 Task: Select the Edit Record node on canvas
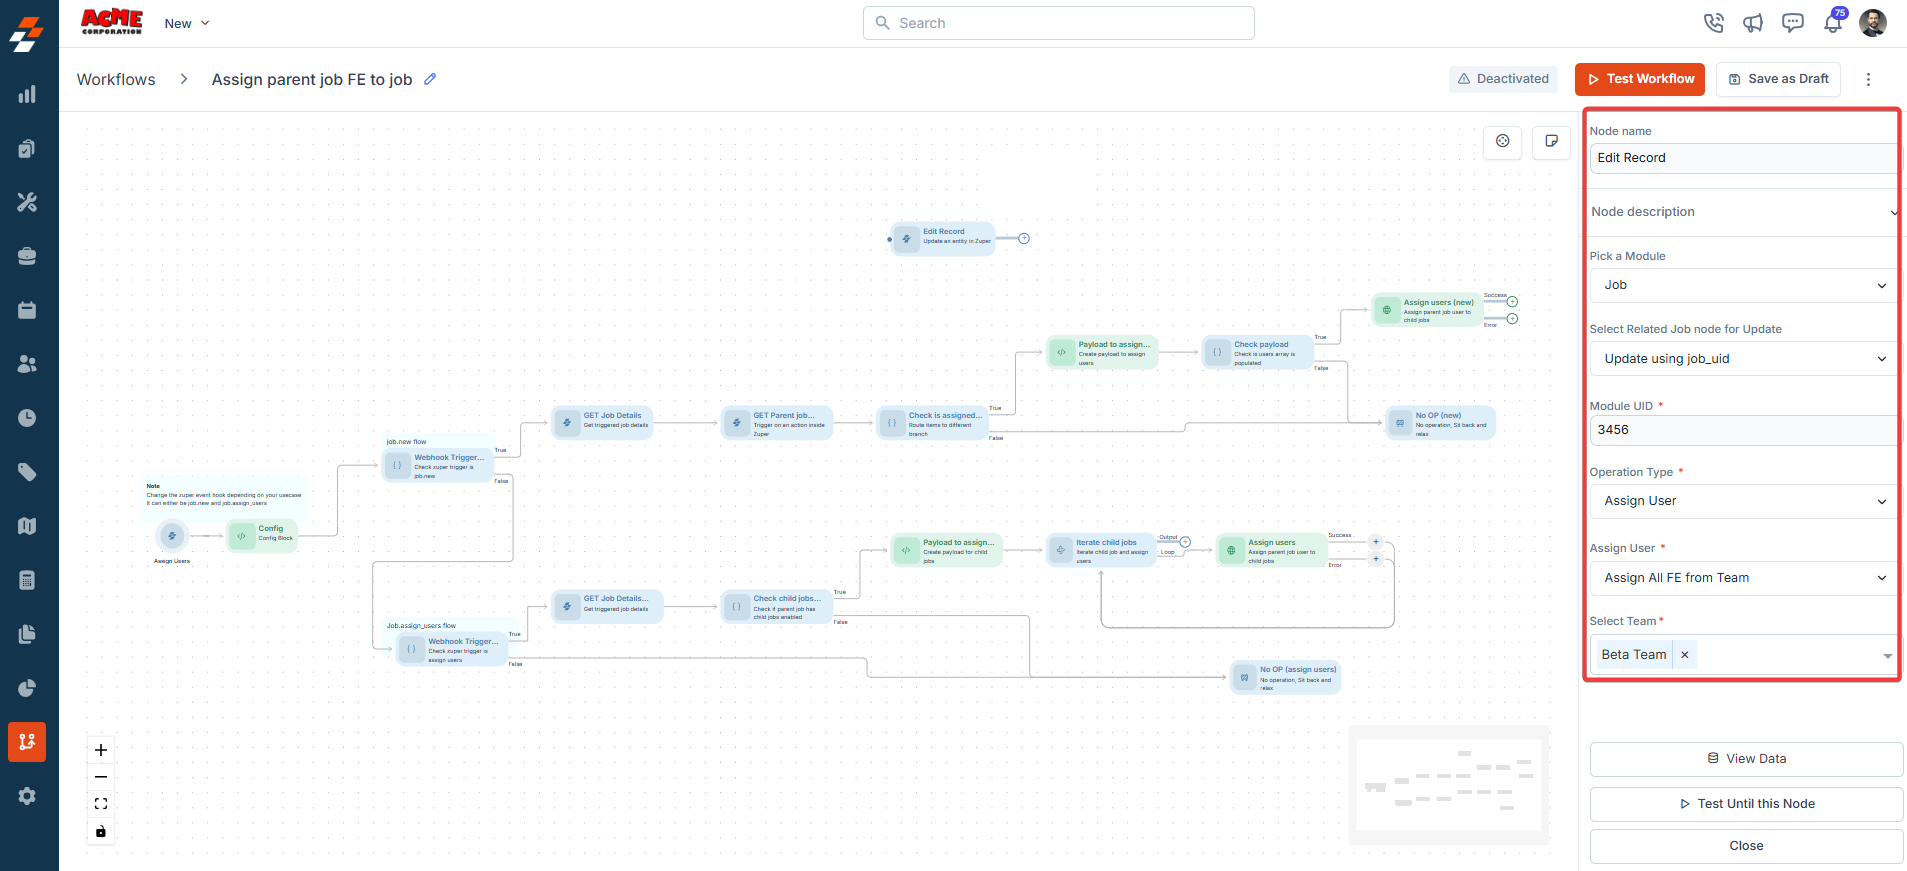(x=943, y=238)
